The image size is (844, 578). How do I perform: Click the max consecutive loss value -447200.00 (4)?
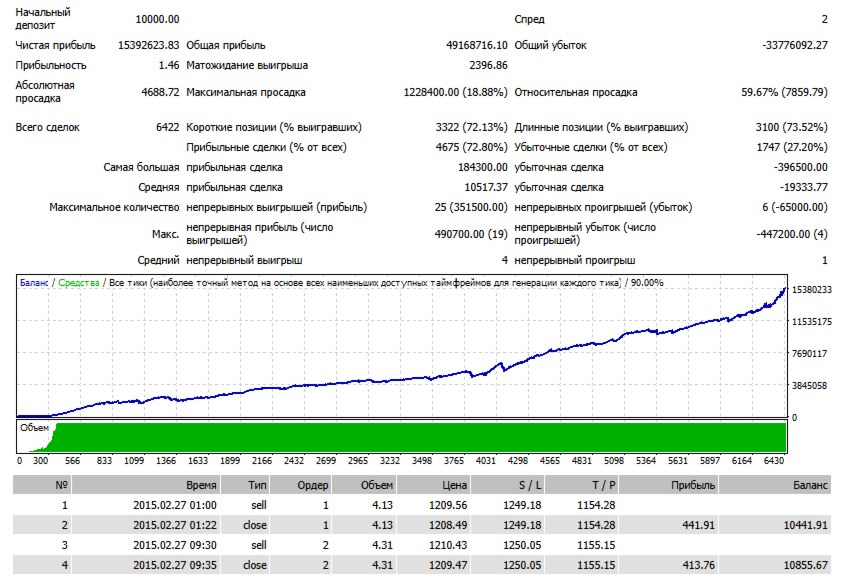tap(792, 234)
